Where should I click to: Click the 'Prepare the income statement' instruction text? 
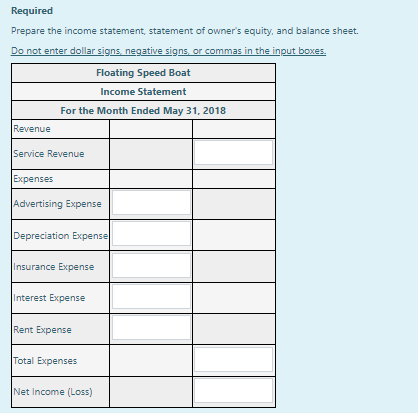(185, 31)
